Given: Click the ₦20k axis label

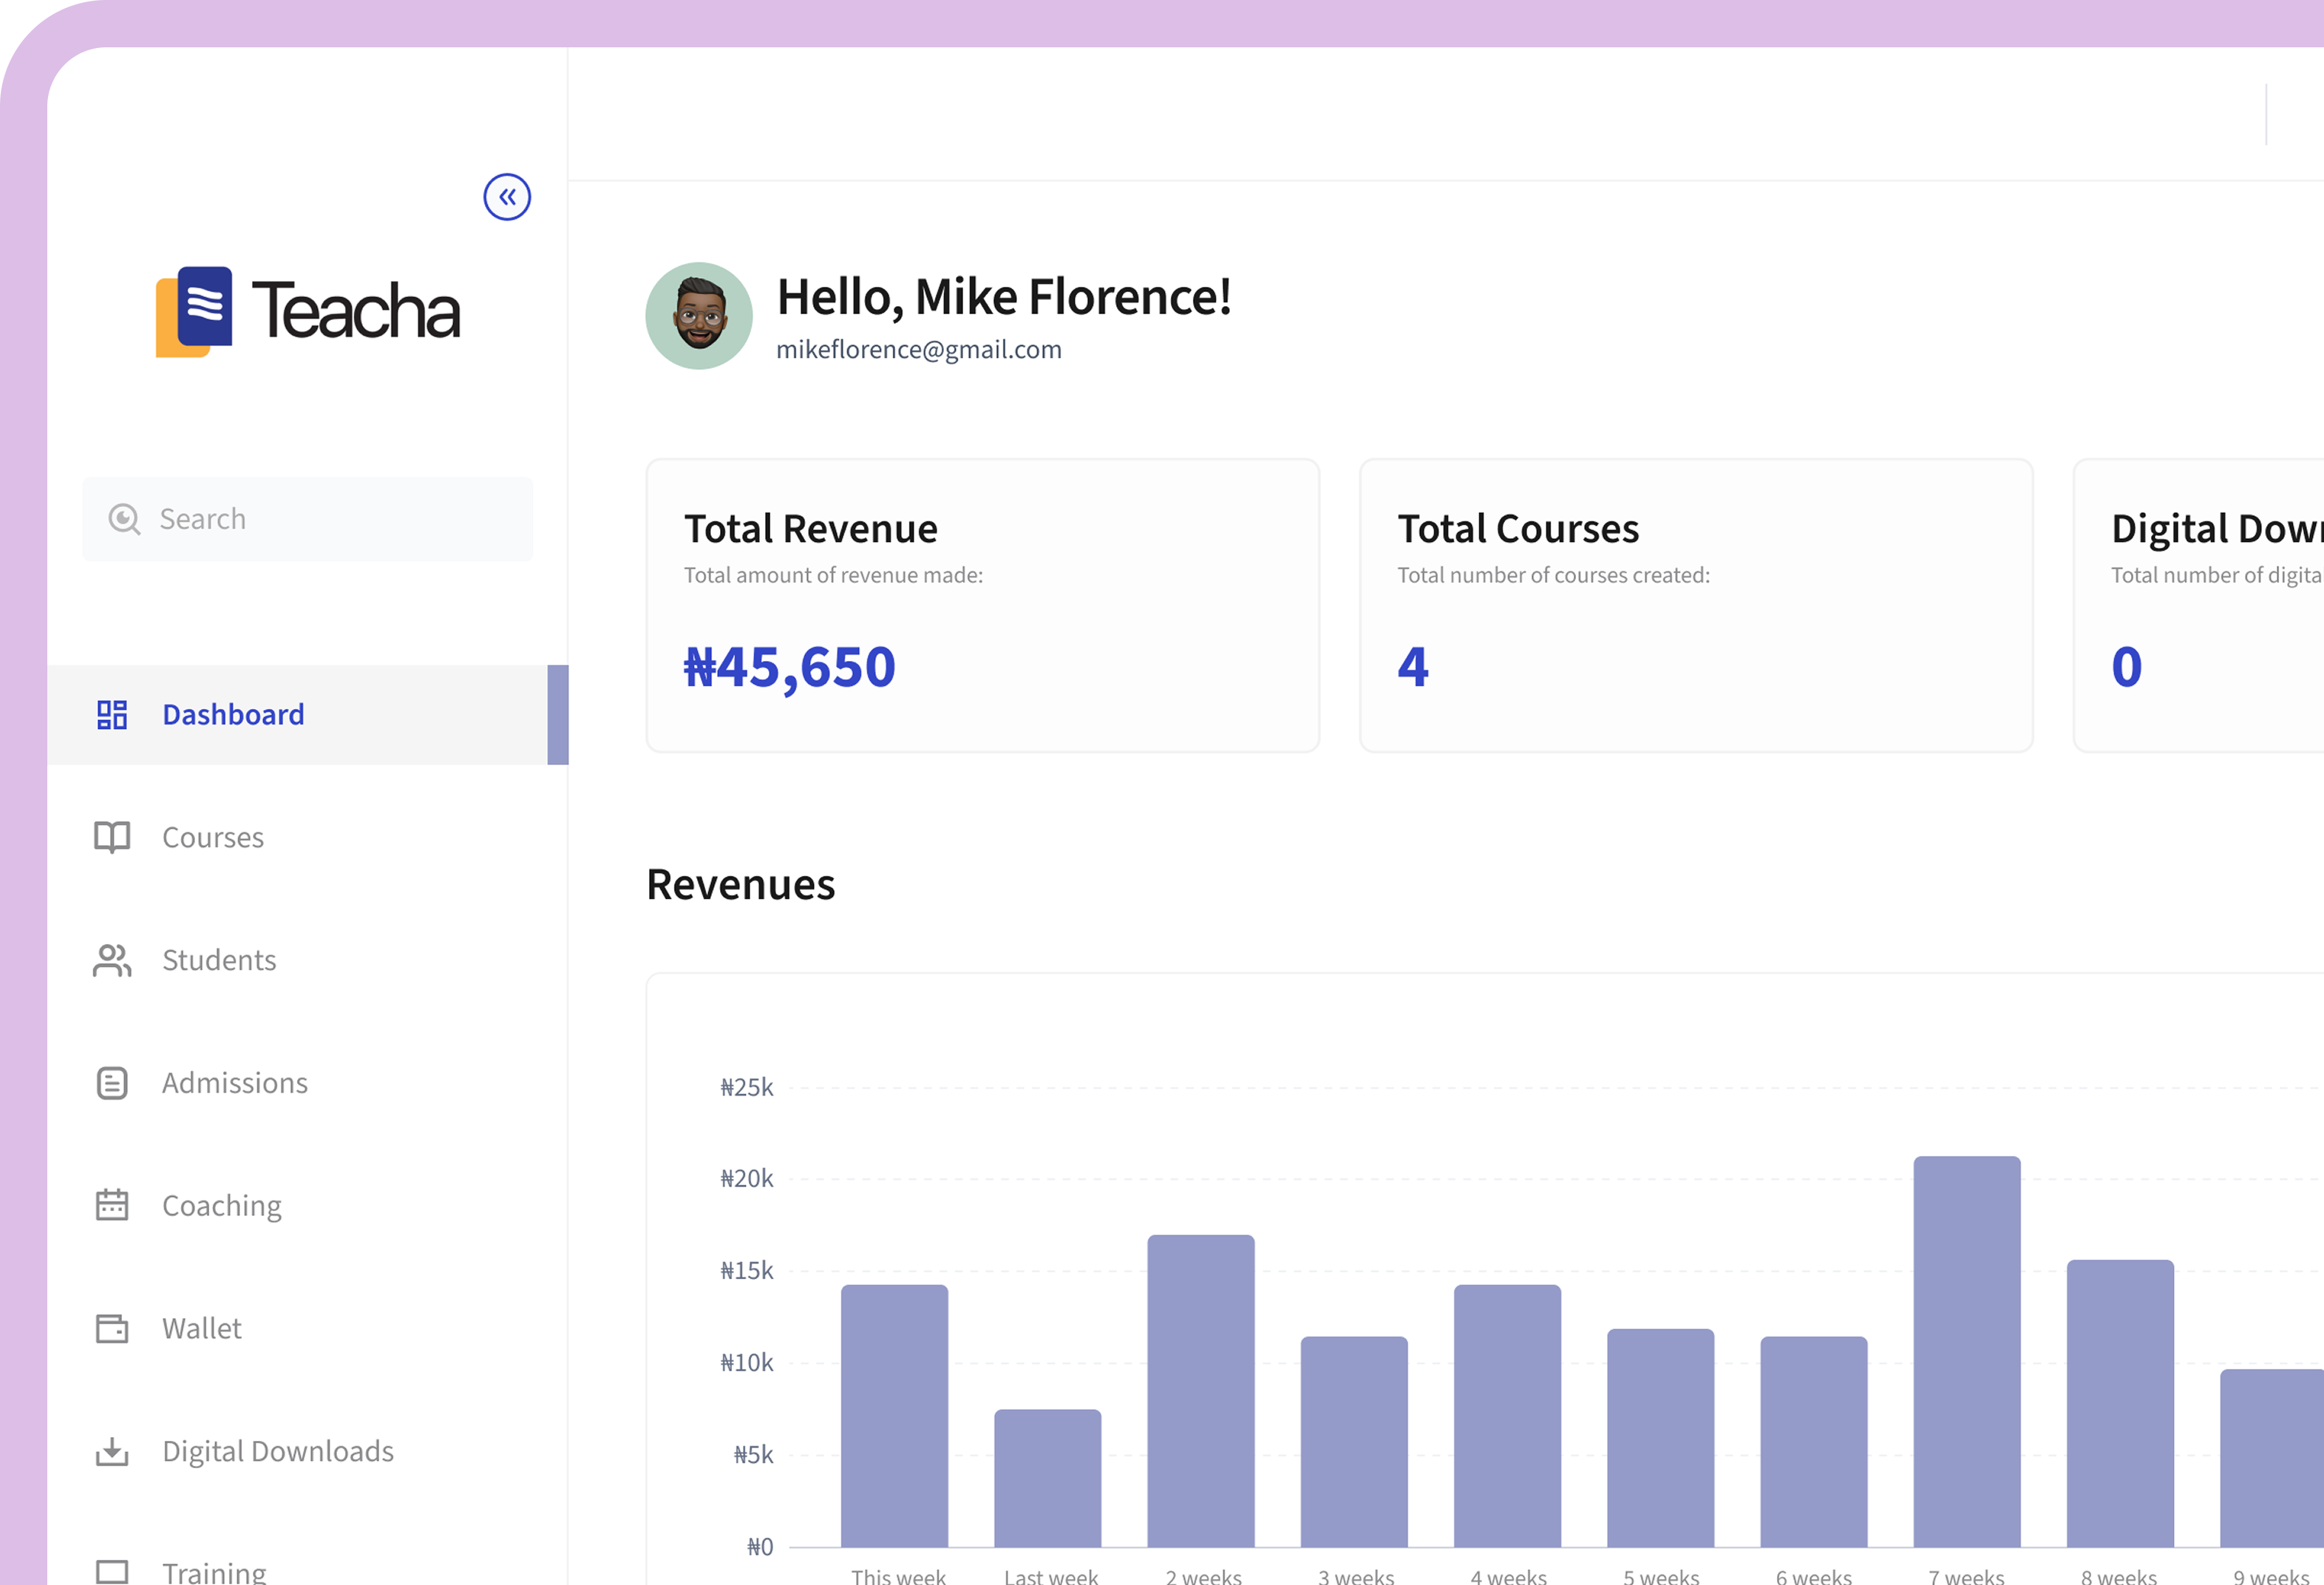Looking at the screenshot, I should 747,1180.
